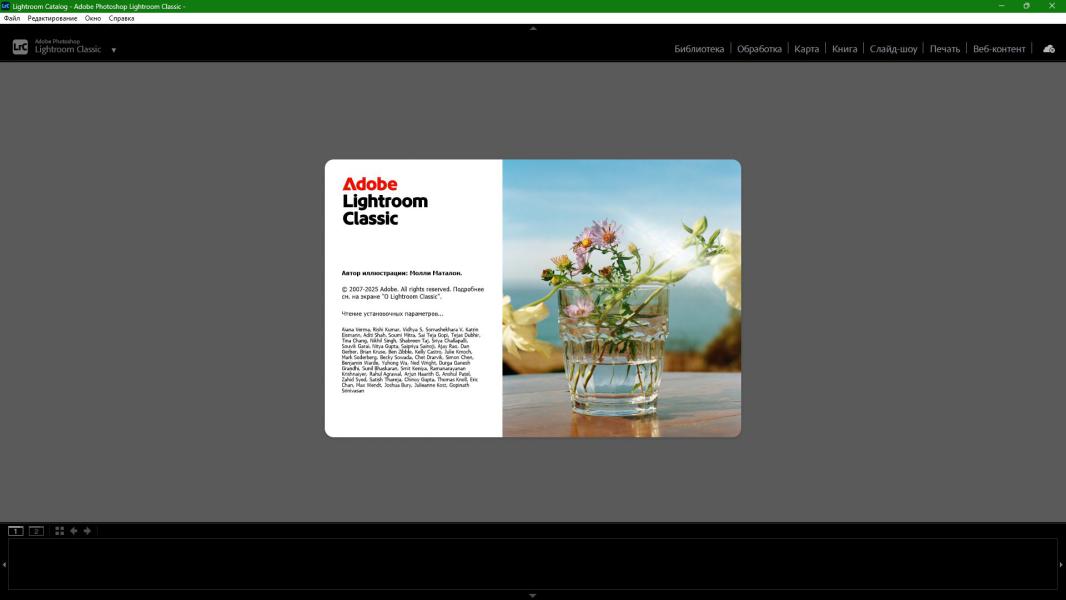
Task: Restore the window using title bar button
Action: point(1026,6)
